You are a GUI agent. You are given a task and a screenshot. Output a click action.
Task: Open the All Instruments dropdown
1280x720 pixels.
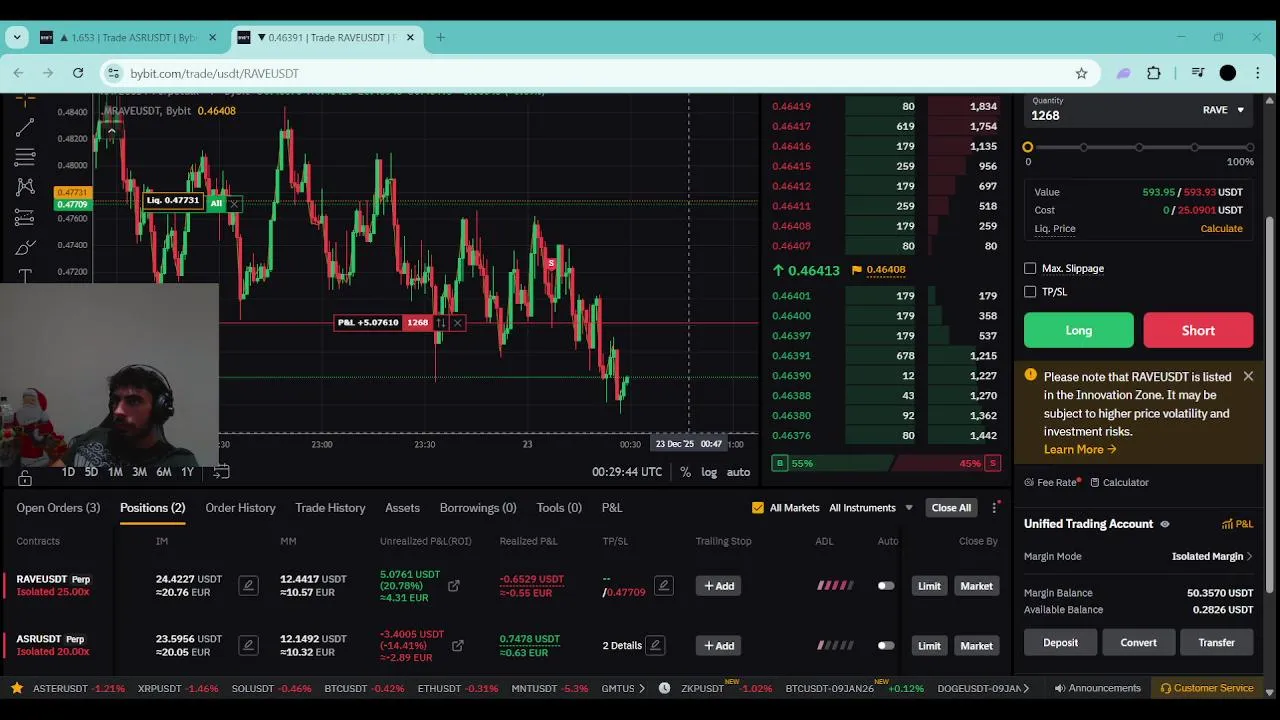(871, 508)
